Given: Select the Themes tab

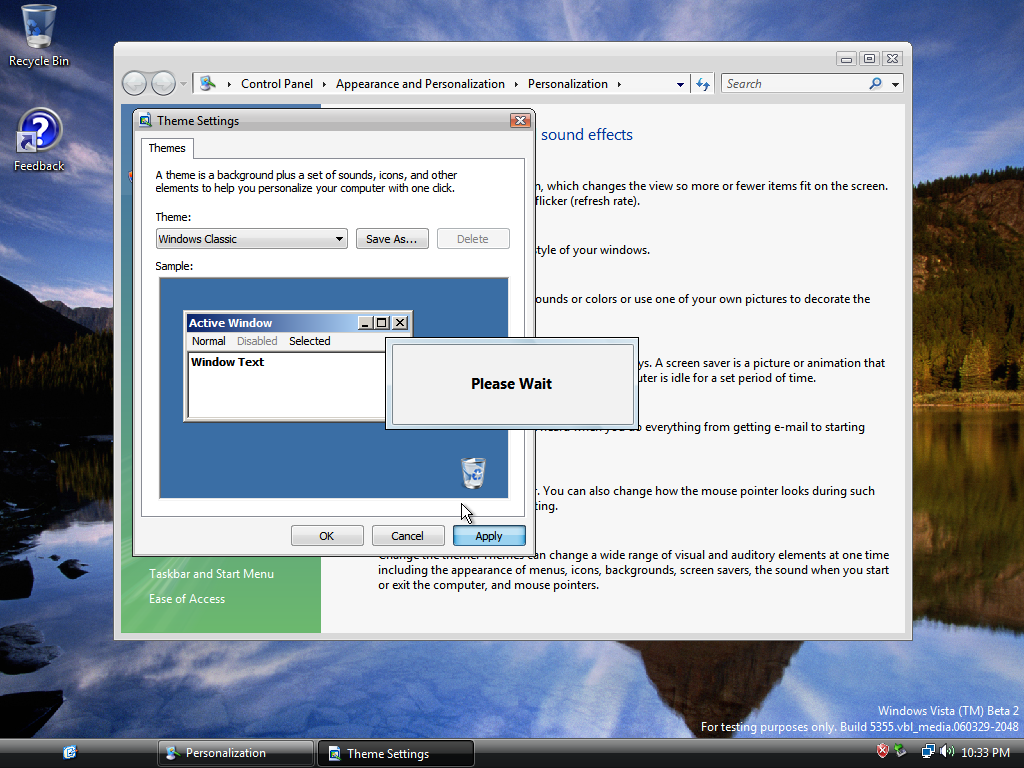Looking at the screenshot, I should (x=167, y=148).
